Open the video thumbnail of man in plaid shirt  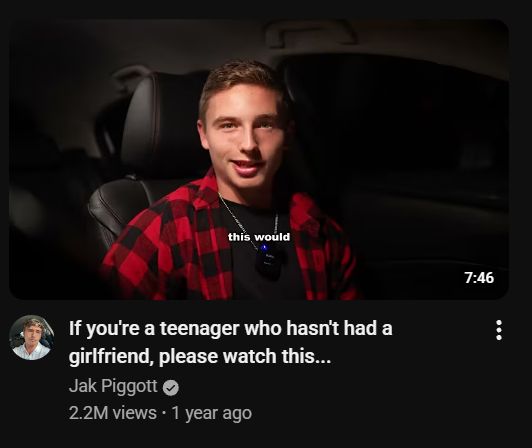coord(259,160)
